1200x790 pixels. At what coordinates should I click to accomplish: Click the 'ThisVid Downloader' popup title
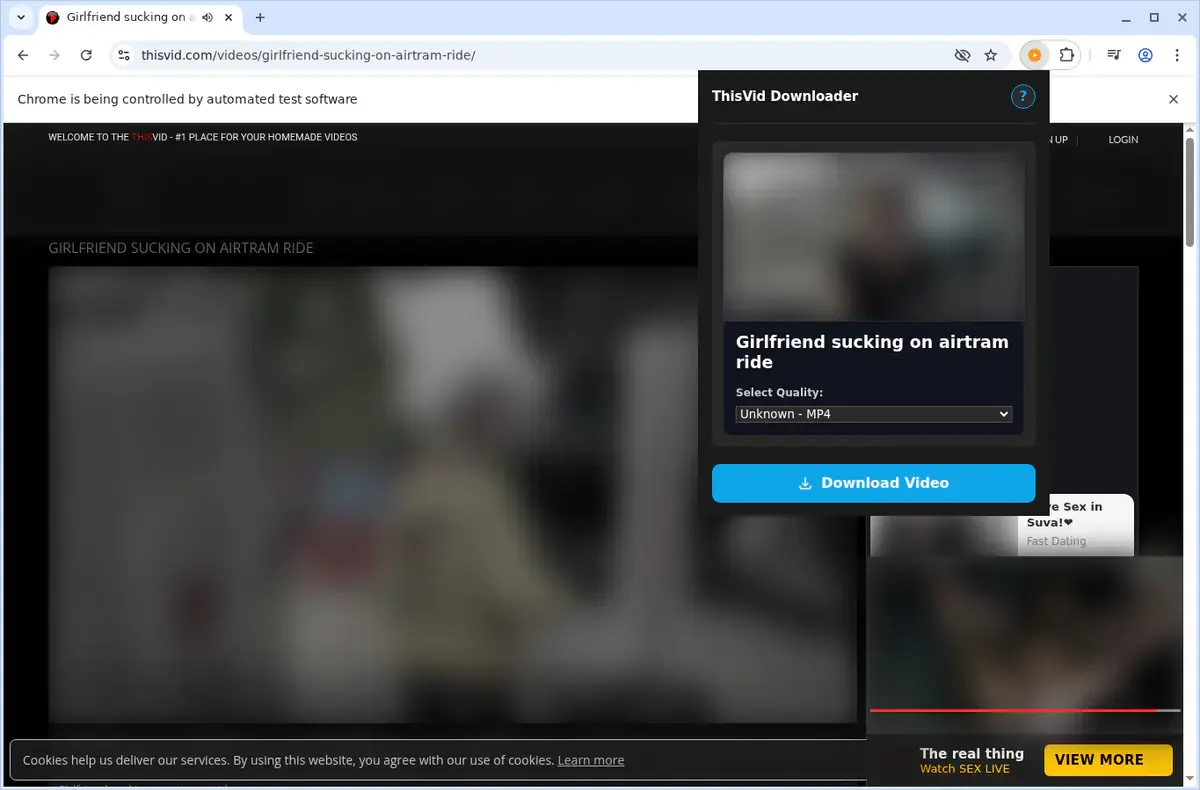pos(785,96)
